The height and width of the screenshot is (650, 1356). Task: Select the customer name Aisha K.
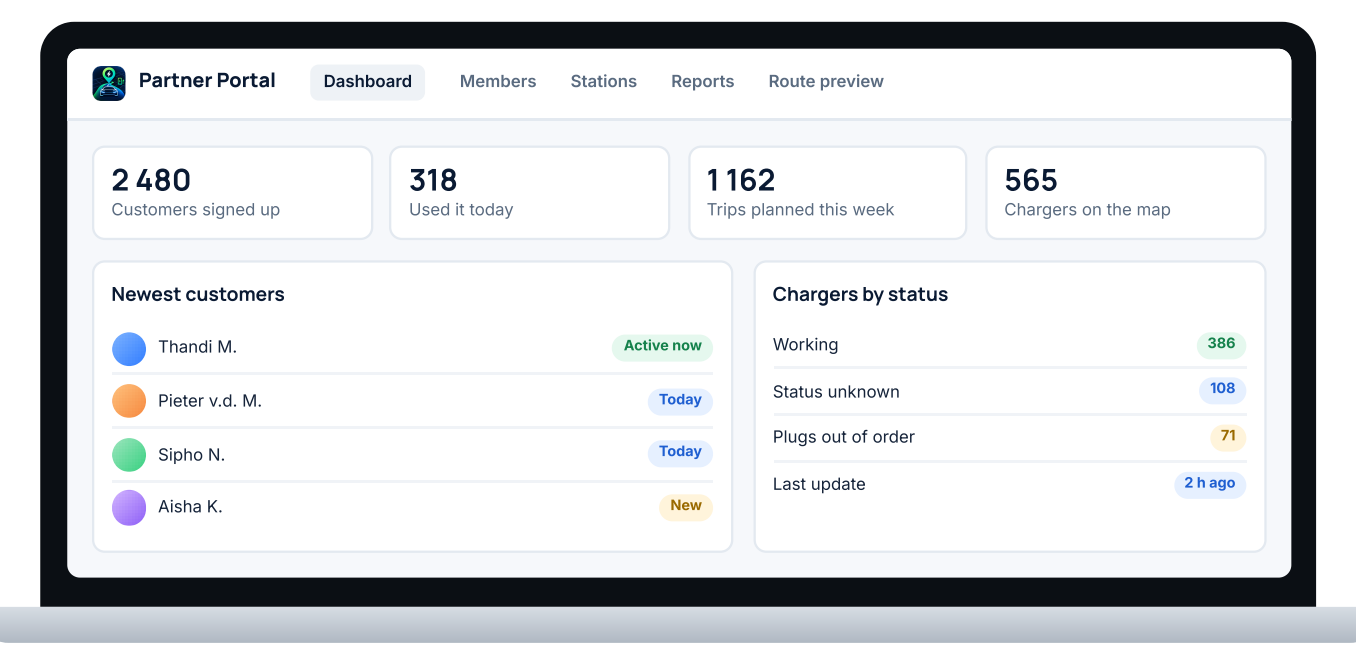190,507
